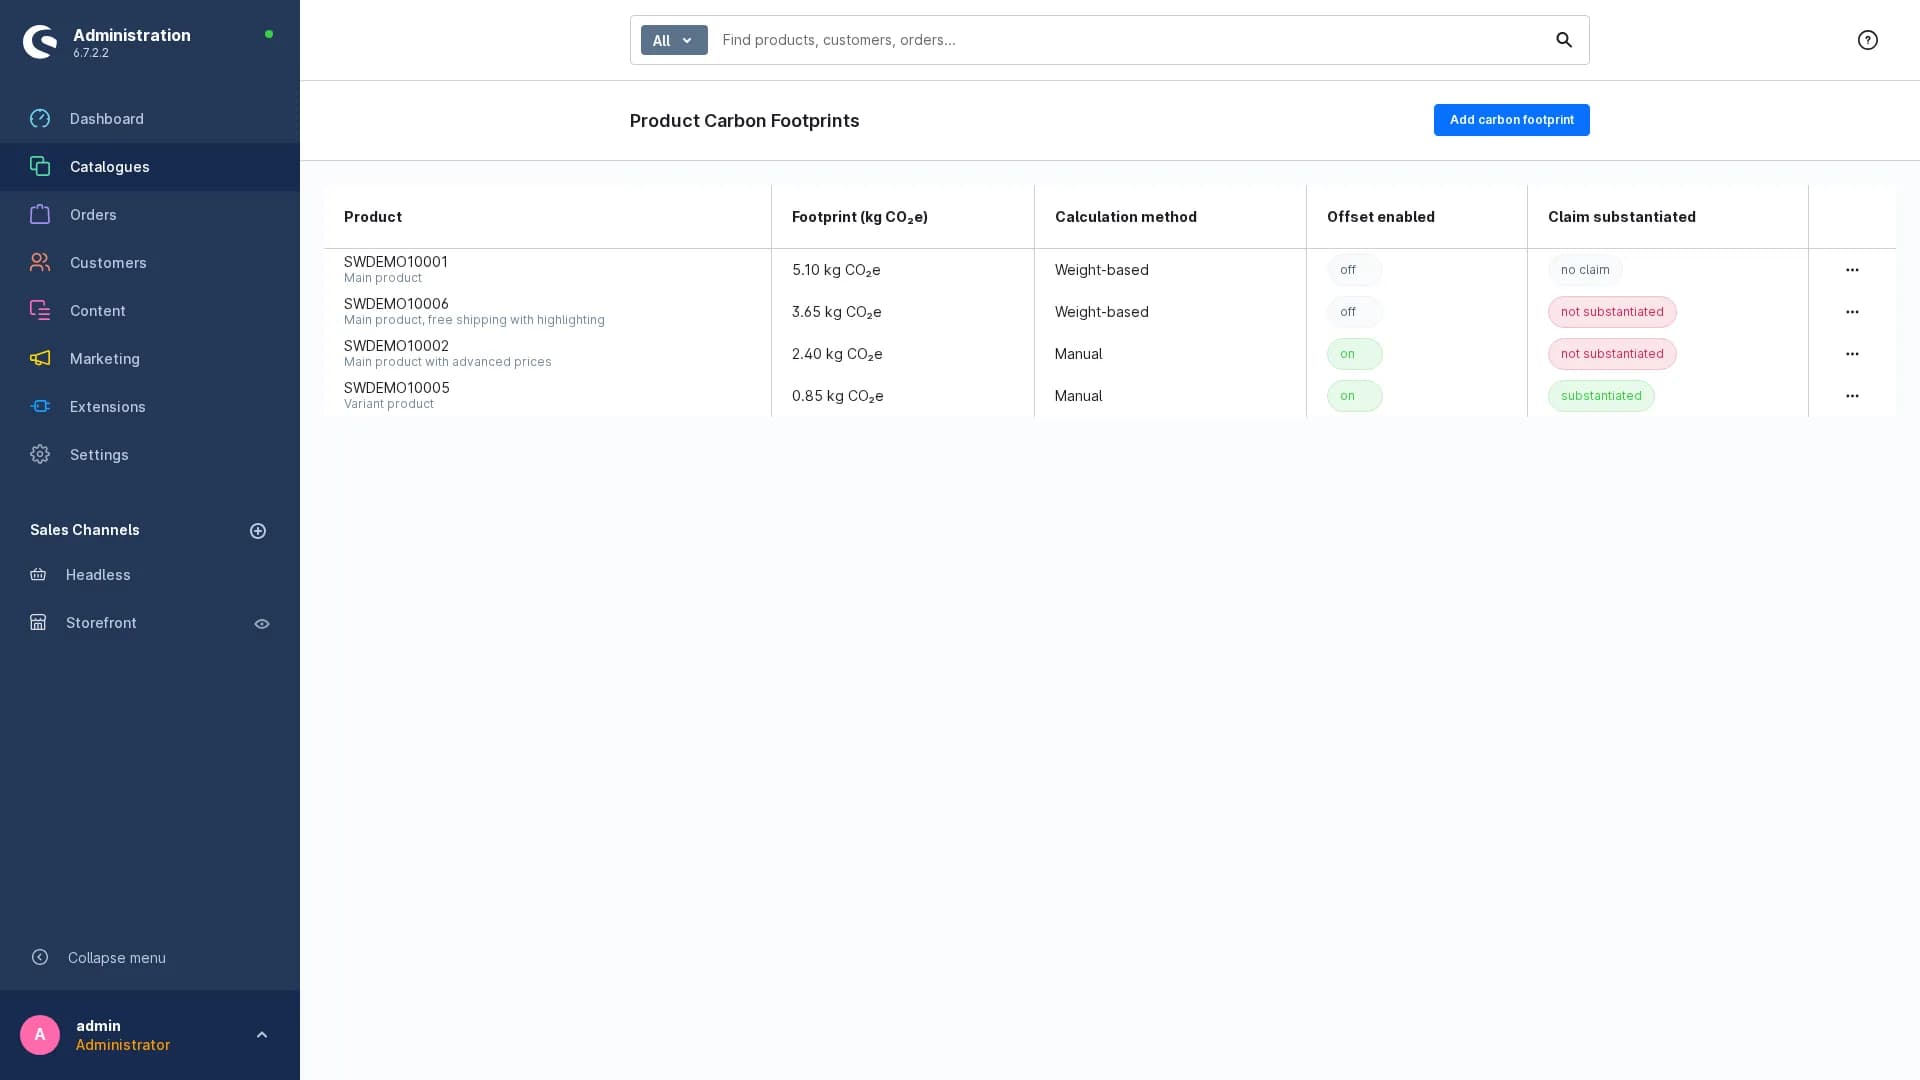Focus the search products input field
Image resolution: width=1920 pixels, height=1080 pixels.
[x=1130, y=40]
